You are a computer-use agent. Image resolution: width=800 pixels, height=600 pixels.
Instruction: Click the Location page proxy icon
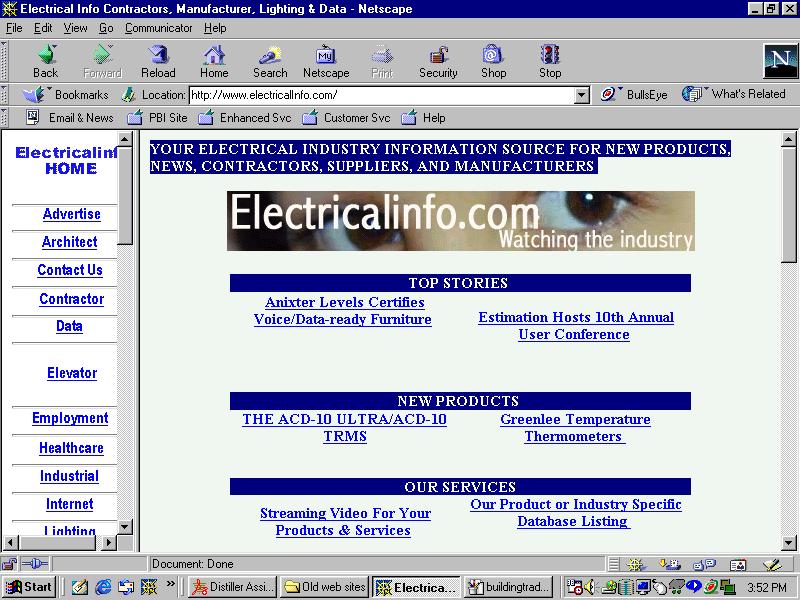(x=129, y=95)
